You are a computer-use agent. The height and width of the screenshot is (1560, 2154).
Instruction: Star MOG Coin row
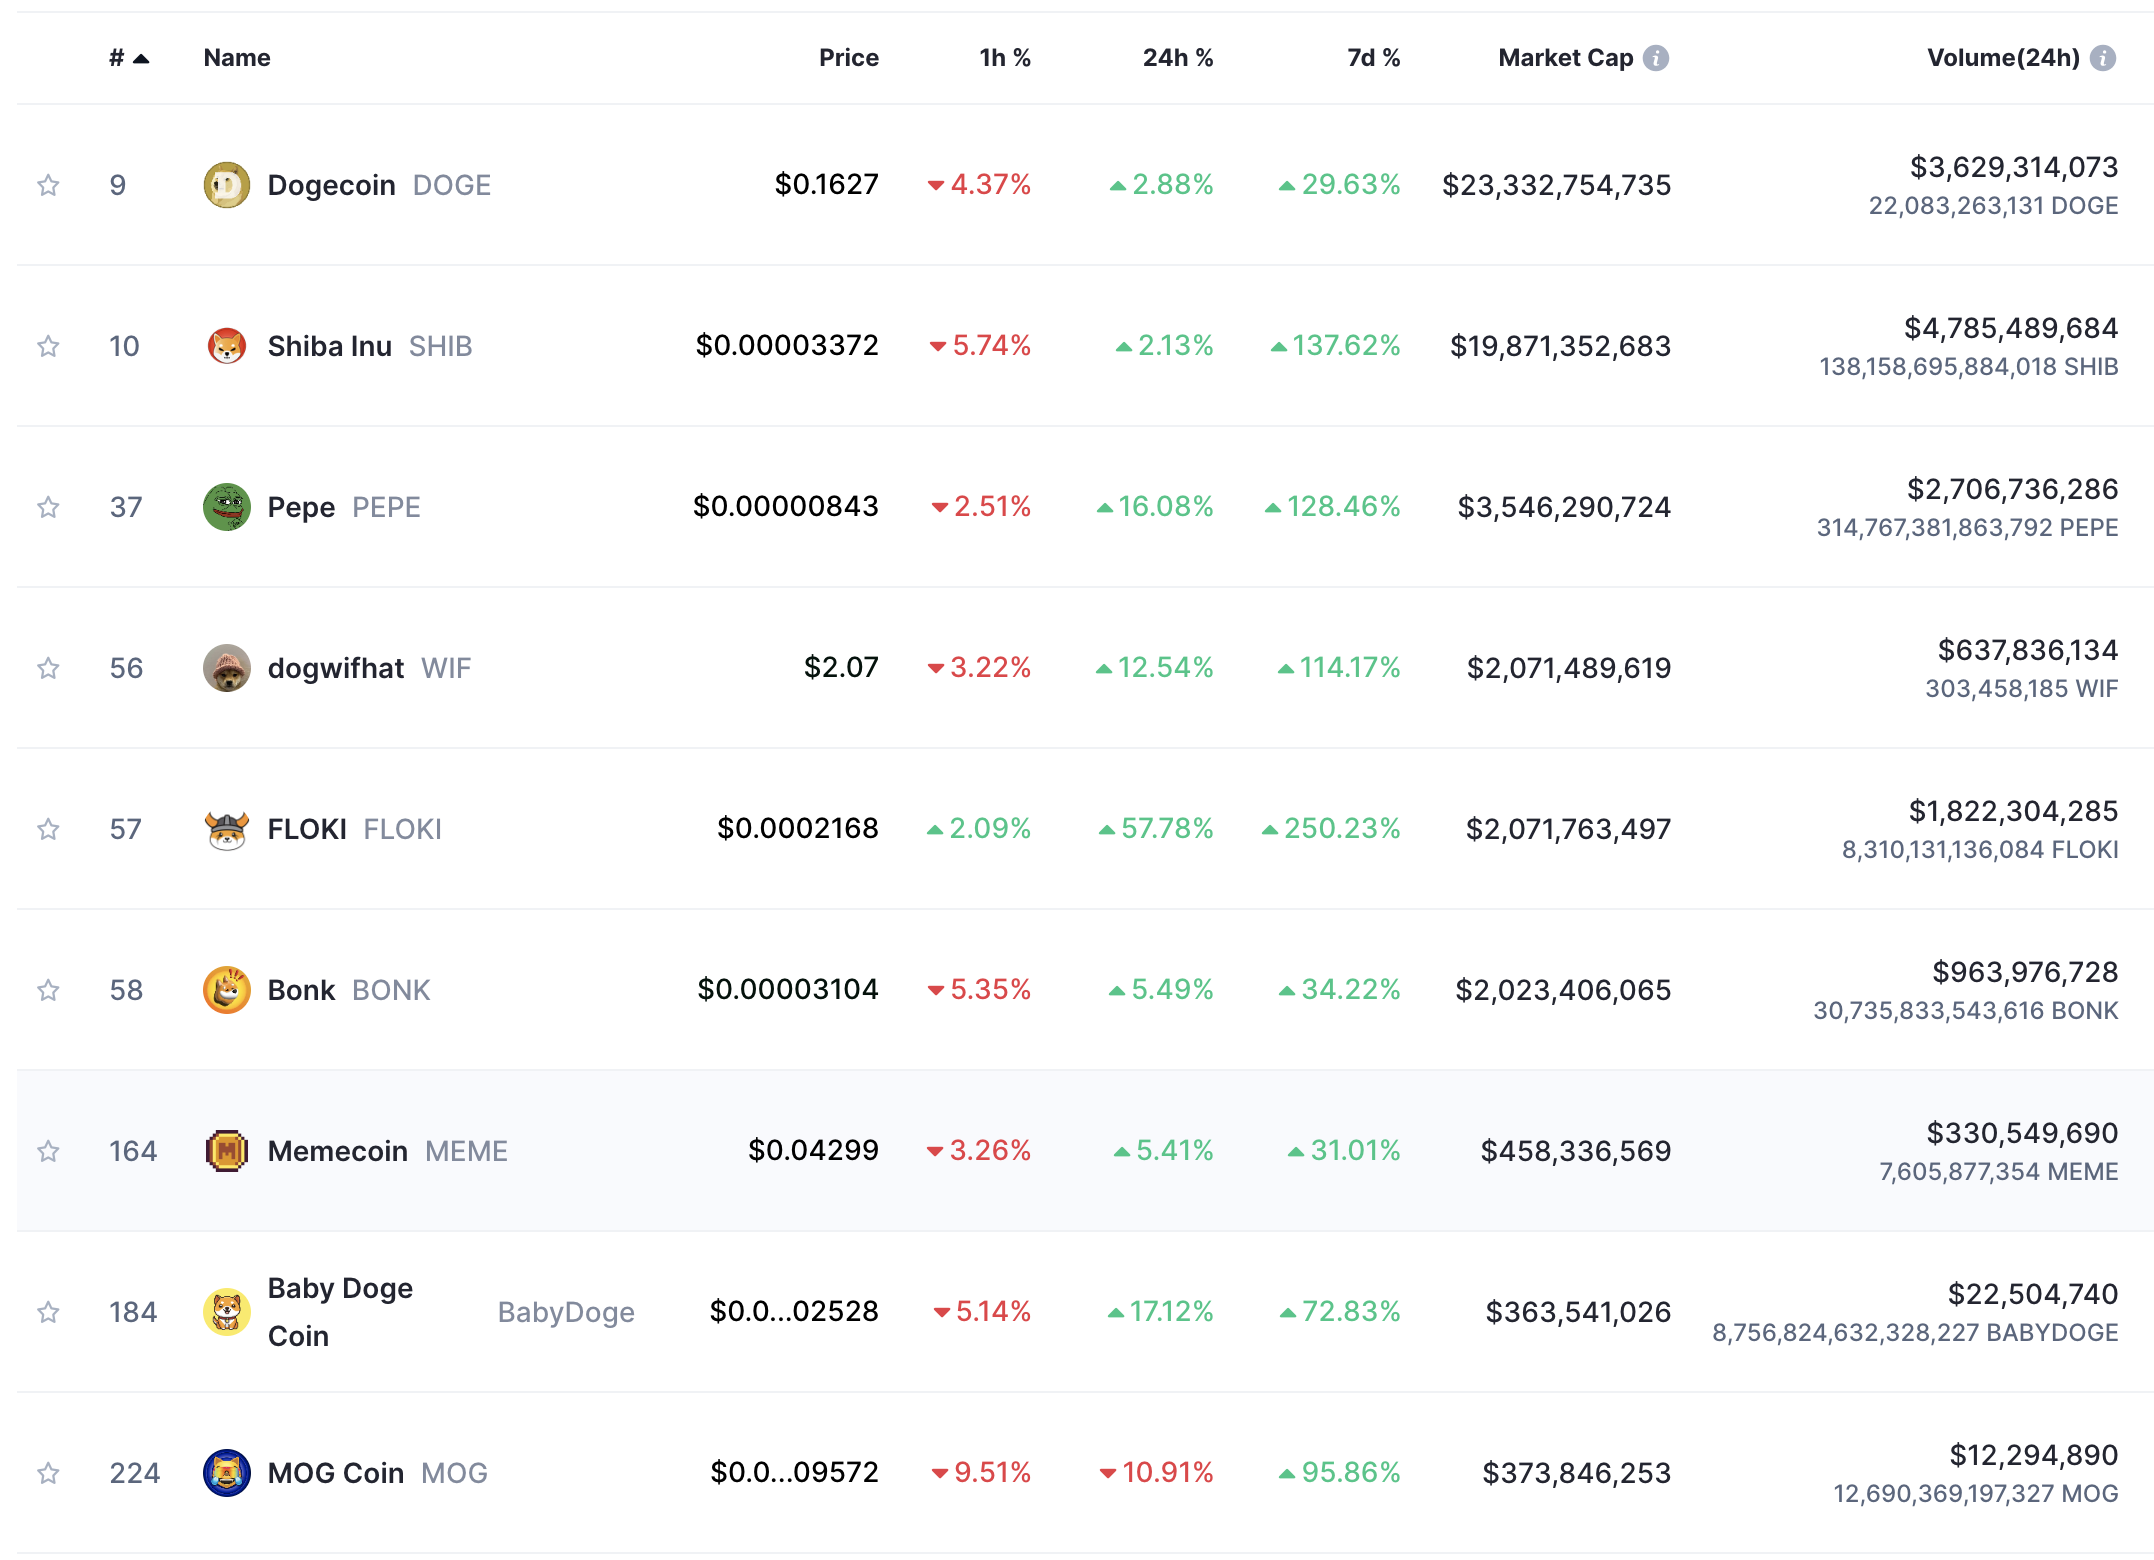pyautogui.click(x=48, y=1473)
